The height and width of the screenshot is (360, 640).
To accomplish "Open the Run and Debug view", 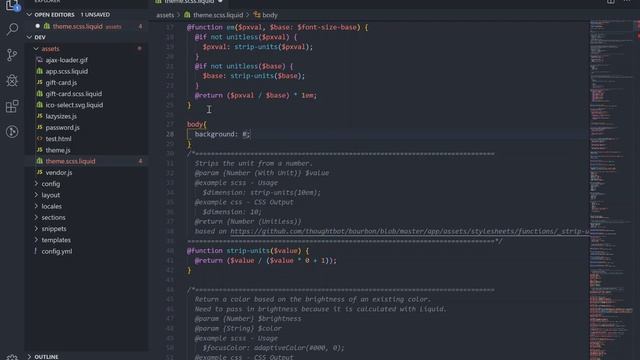I will 12,80.
